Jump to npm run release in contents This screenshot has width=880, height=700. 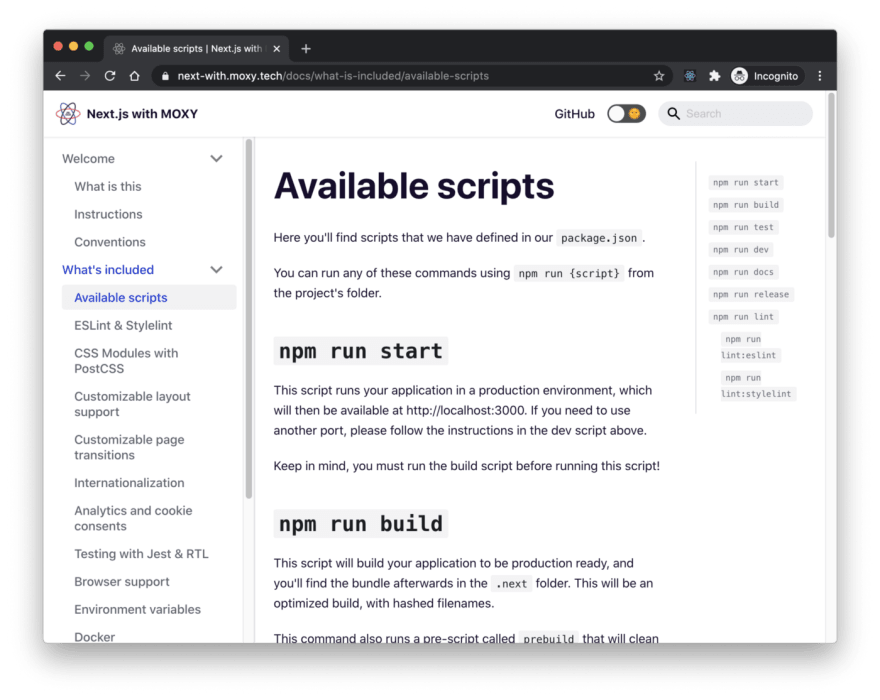click(751, 295)
